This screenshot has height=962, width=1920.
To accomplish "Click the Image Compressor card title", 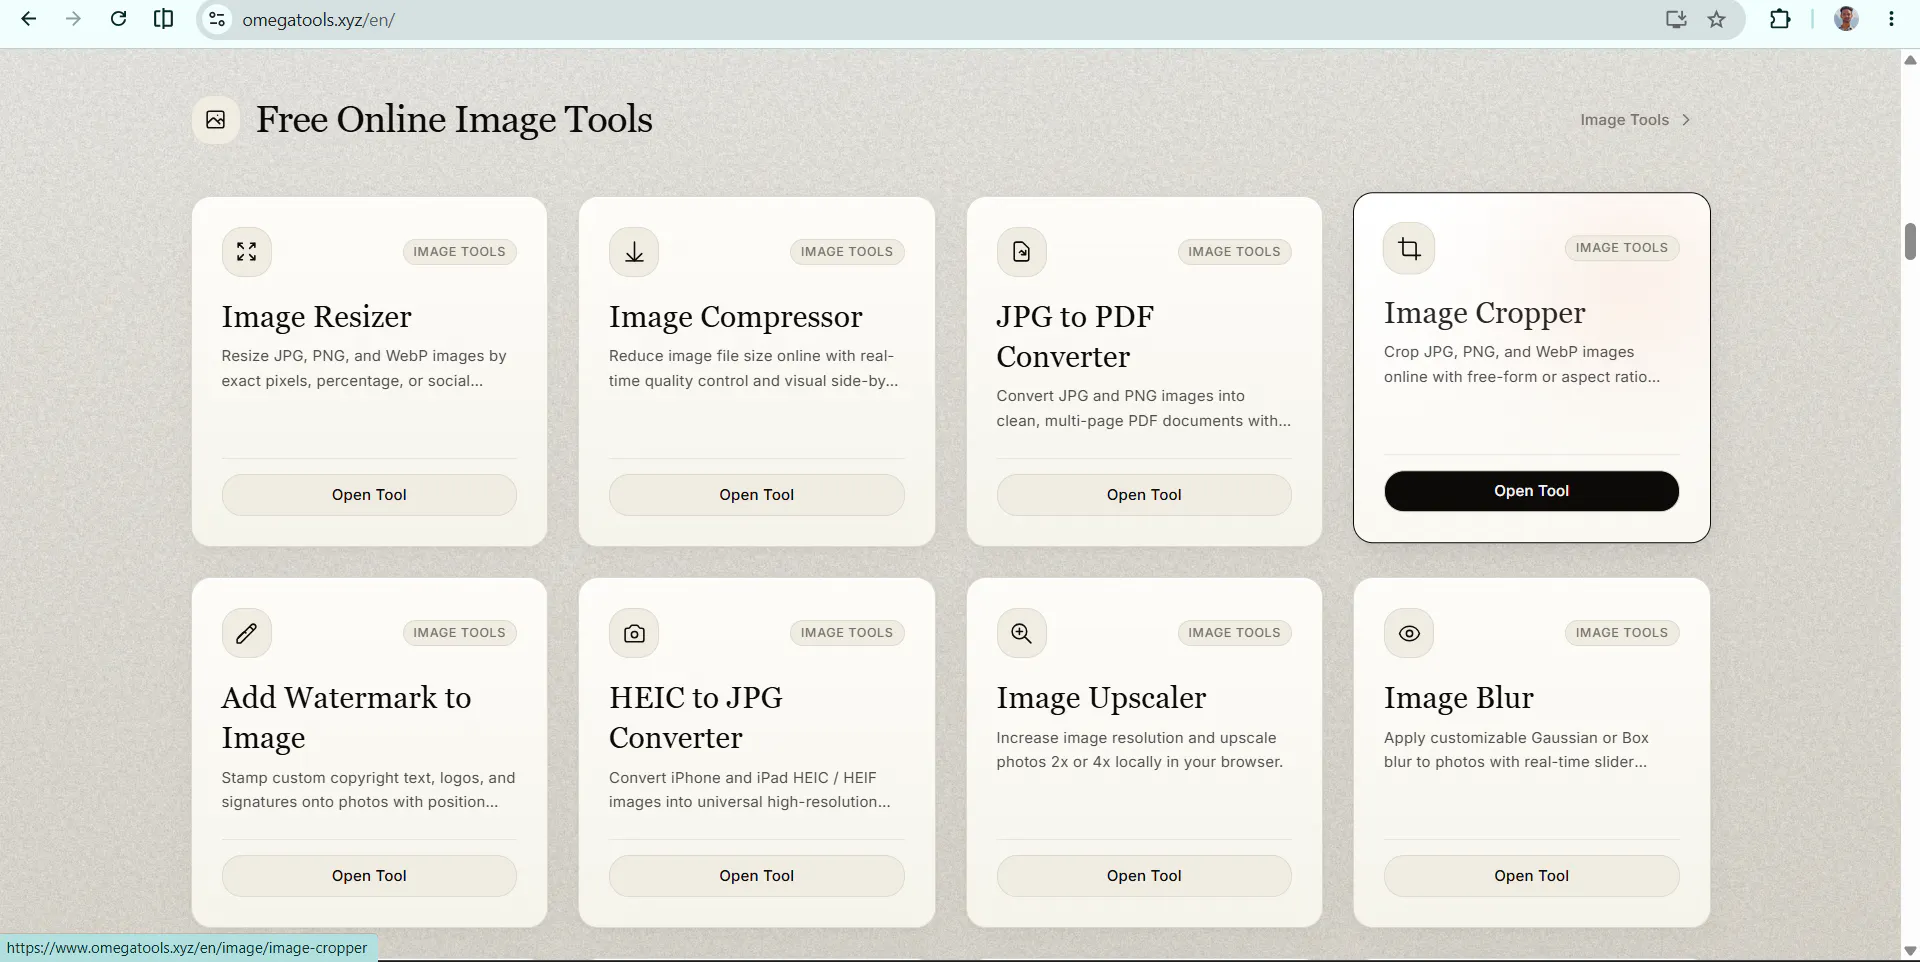I will [735, 317].
